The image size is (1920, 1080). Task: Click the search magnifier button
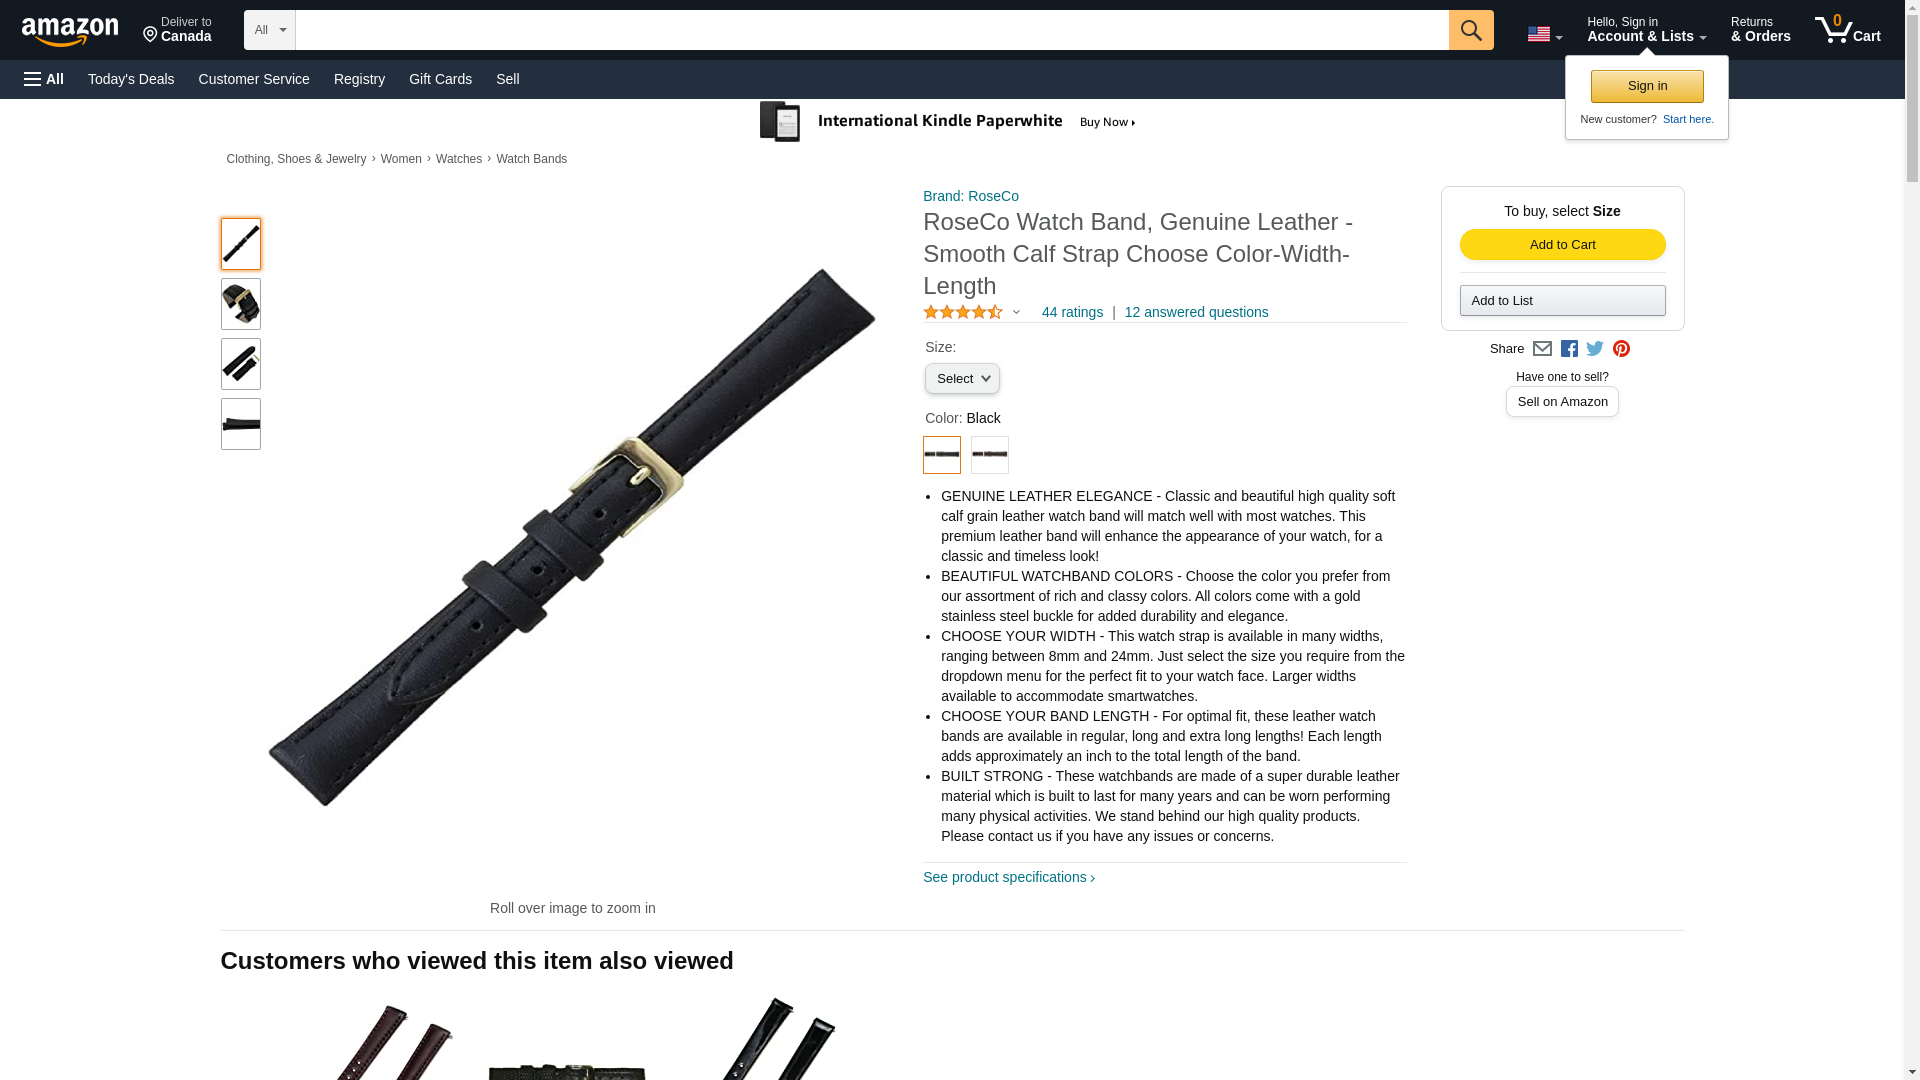pos(1471,30)
